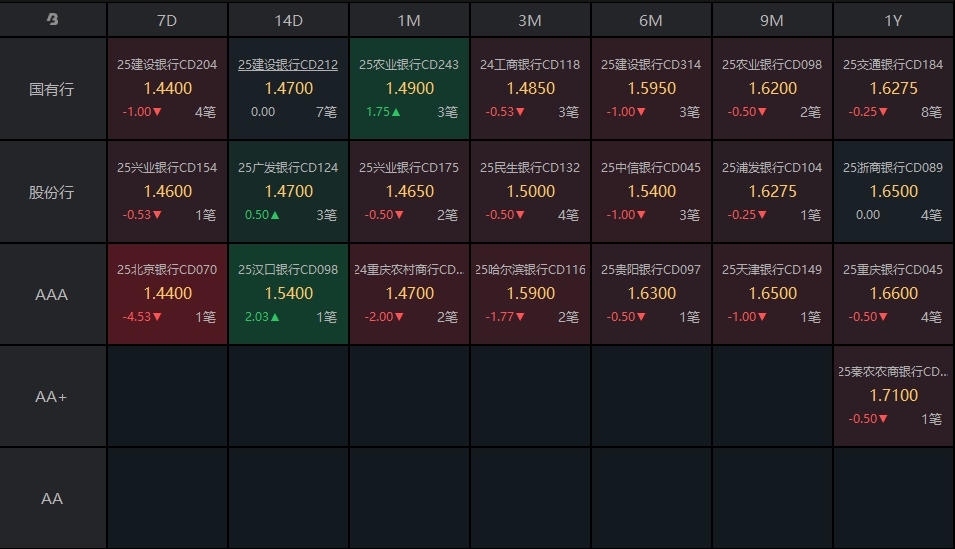Select the 25秦农农商银行 CD cell at 1.7100
Image resolution: width=955 pixels, height=549 pixels.
point(893,396)
